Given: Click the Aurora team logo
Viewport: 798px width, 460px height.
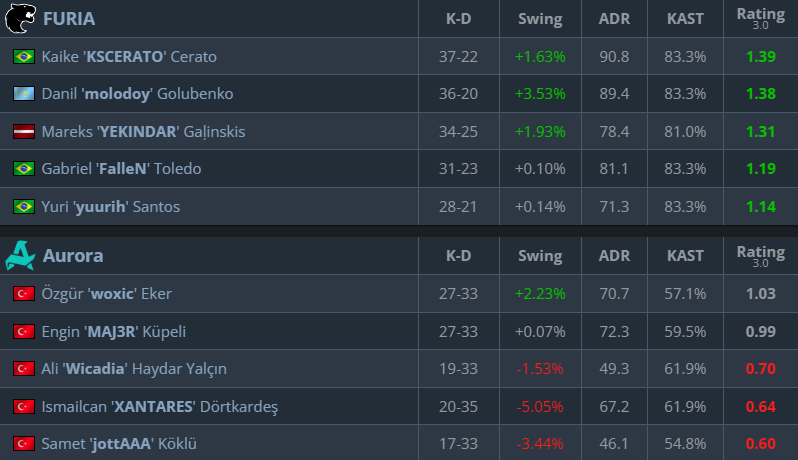Looking at the screenshot, I should click(x=20, y=256).
